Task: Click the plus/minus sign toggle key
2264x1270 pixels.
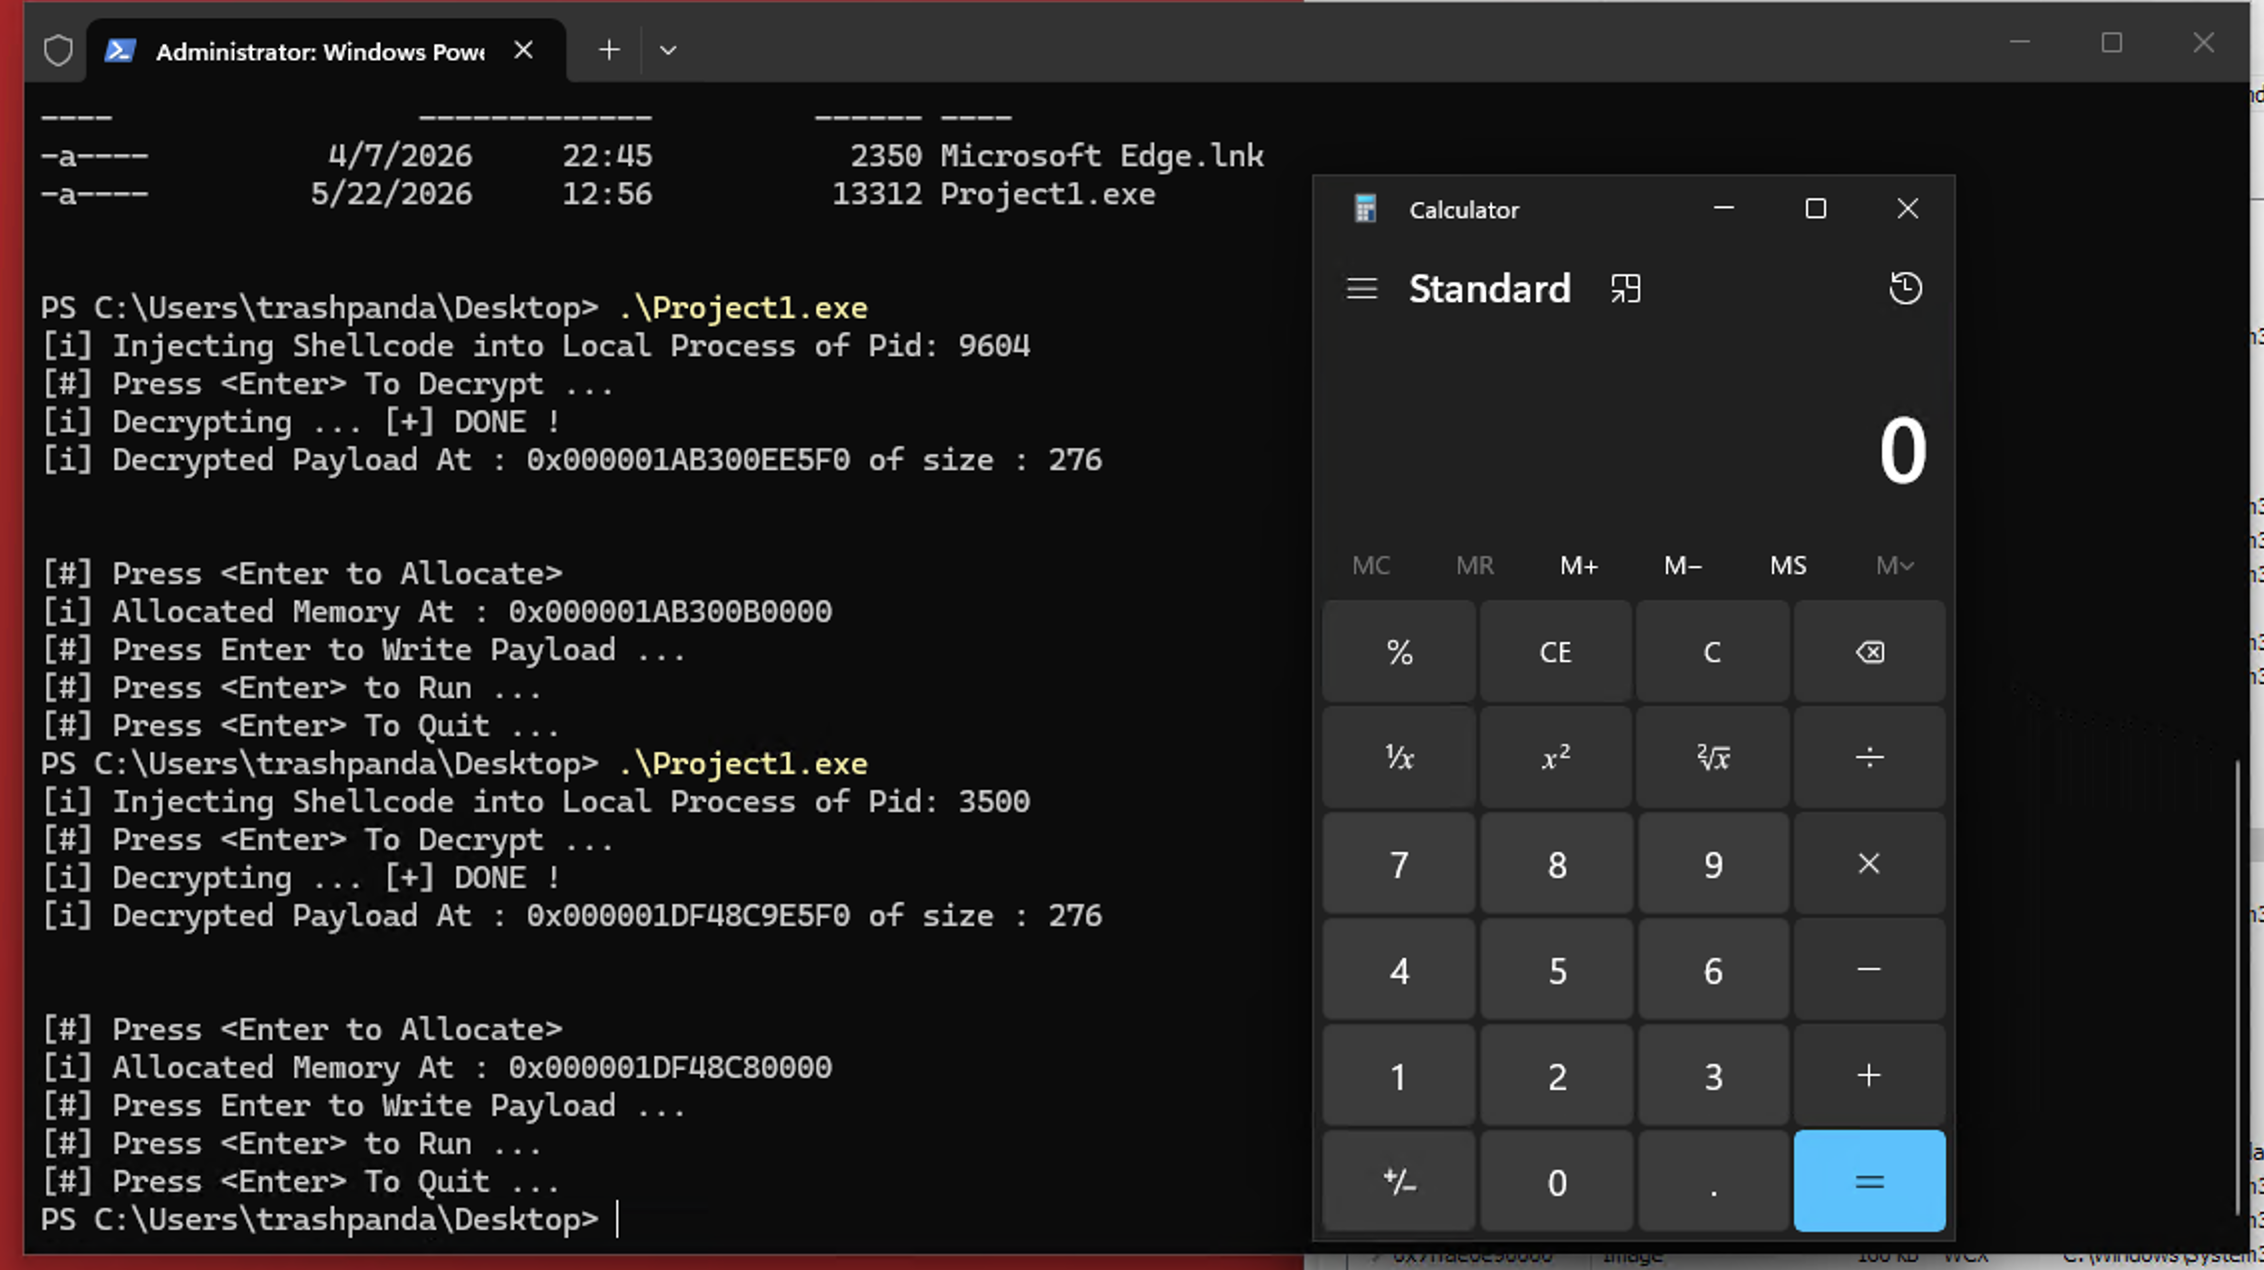Action: pos(1399,1182)
